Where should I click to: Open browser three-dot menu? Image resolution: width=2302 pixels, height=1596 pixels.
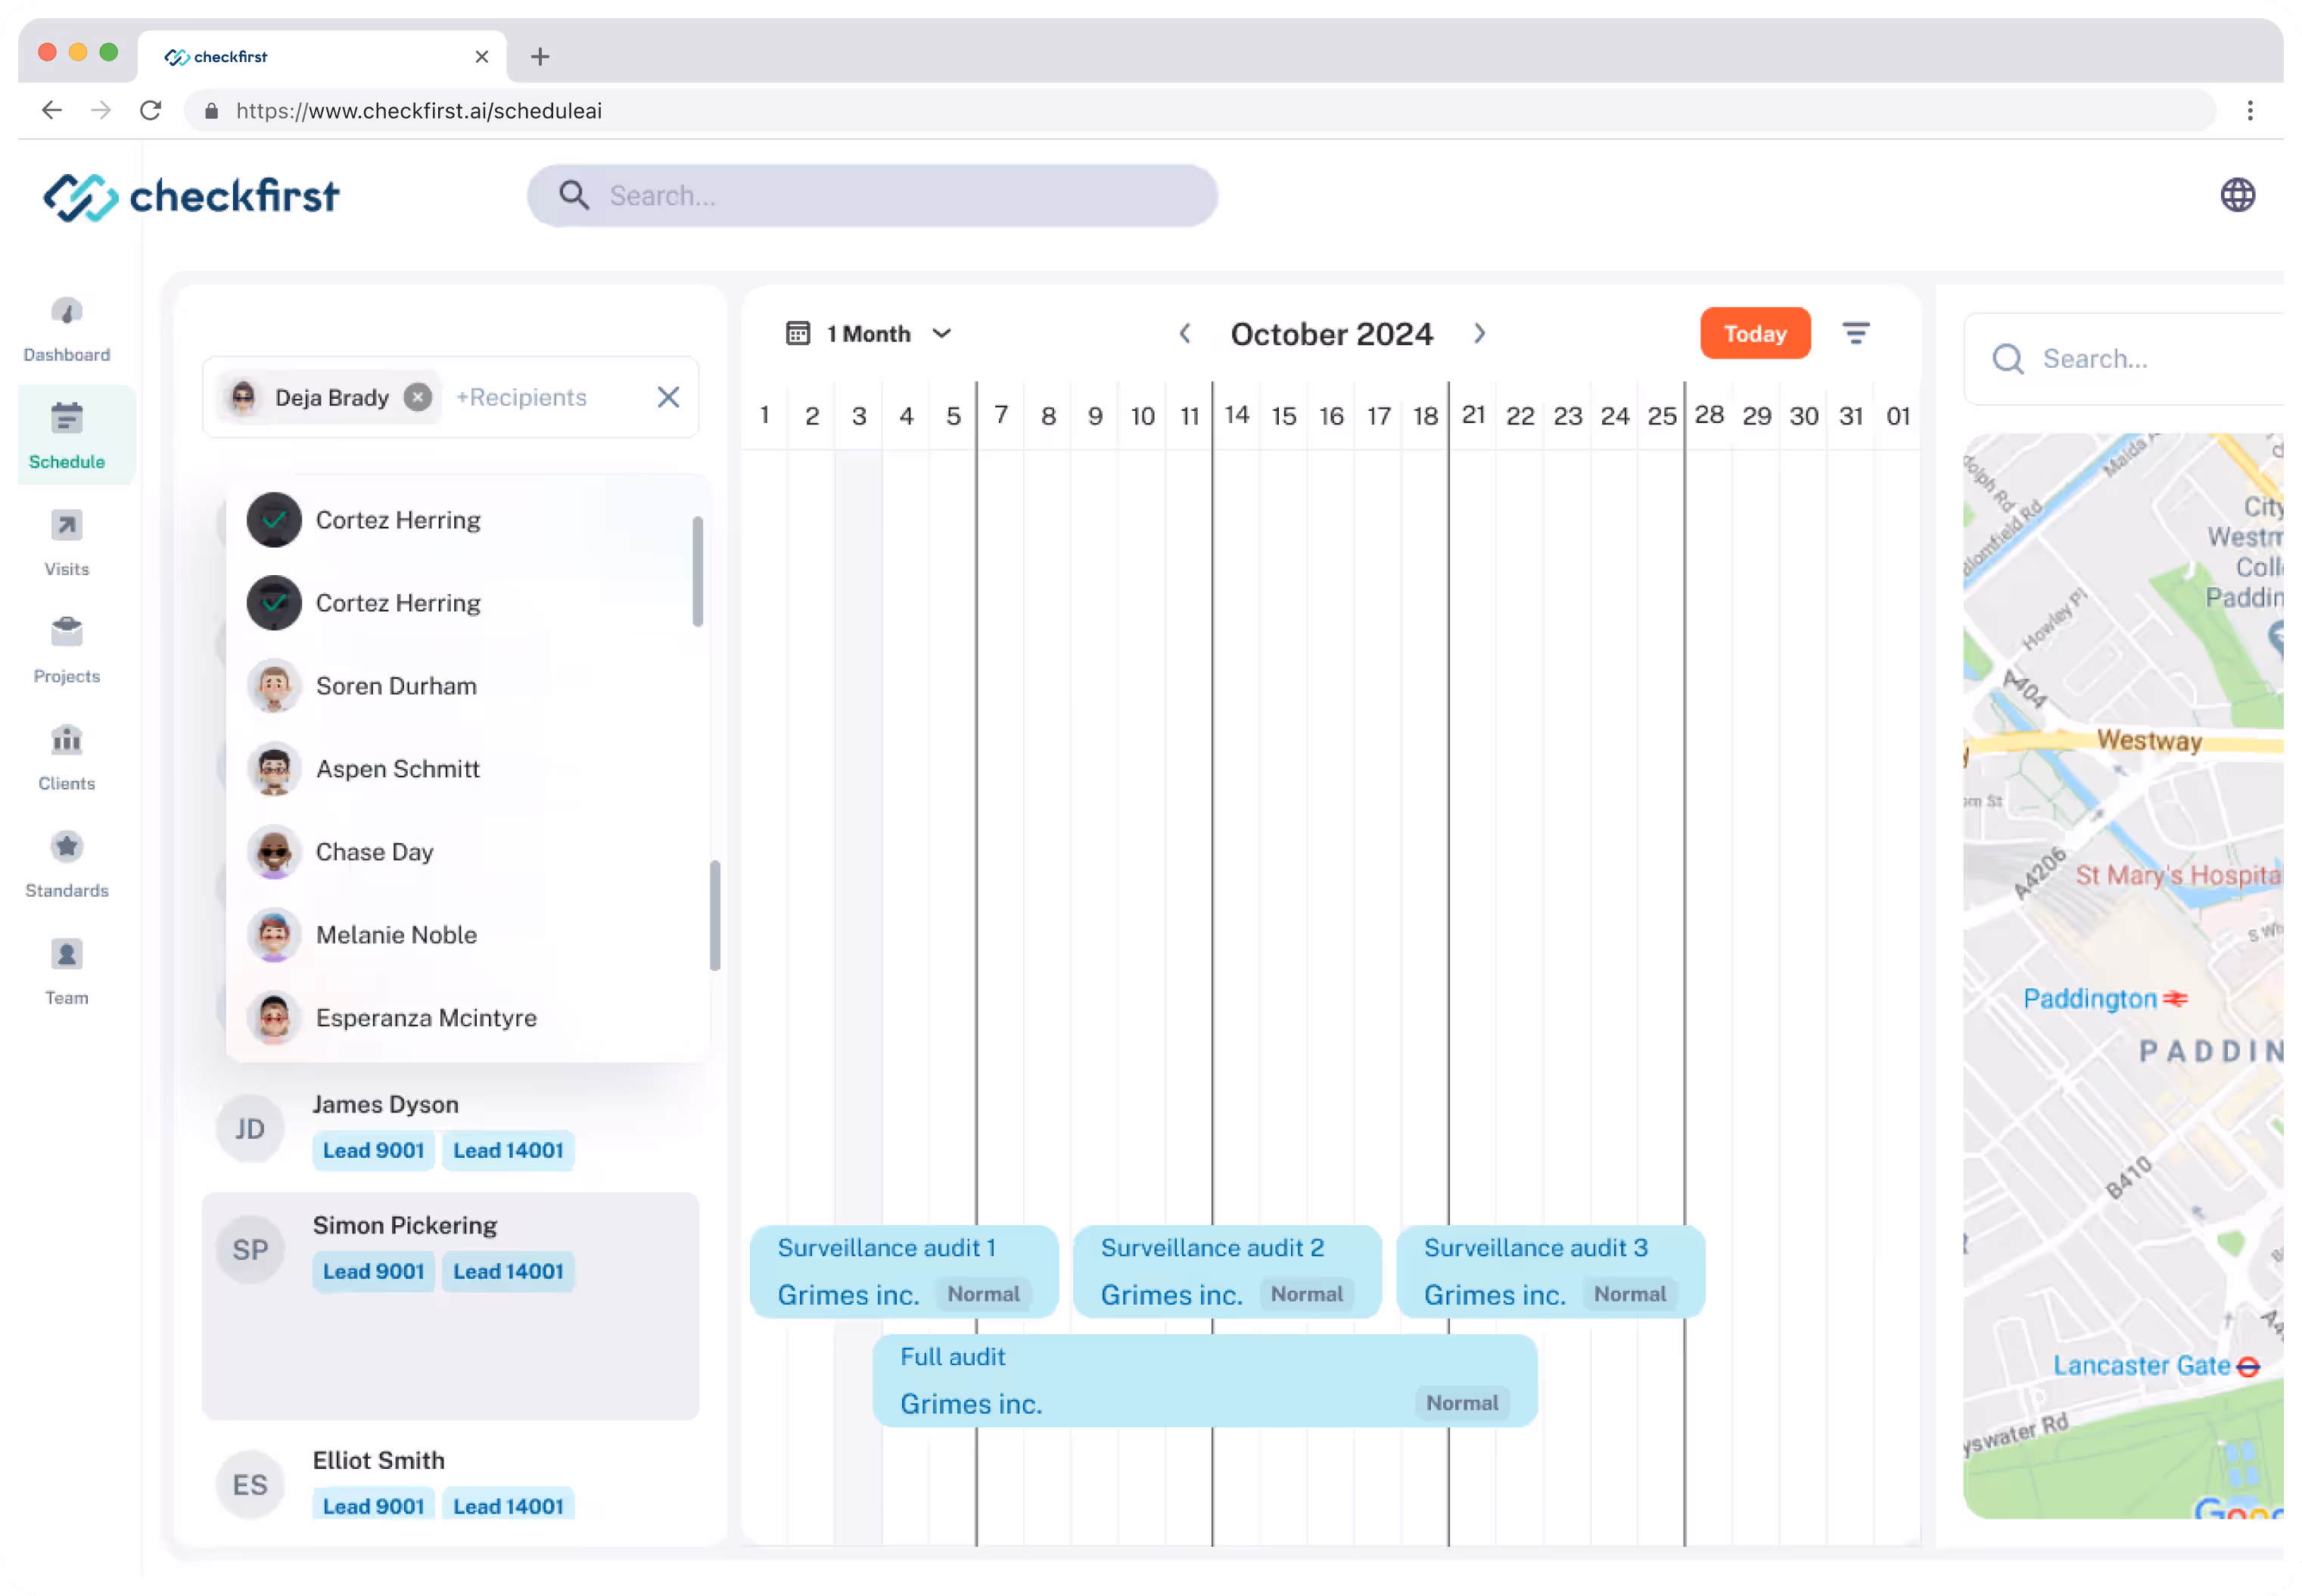[x=2250, y=110]
